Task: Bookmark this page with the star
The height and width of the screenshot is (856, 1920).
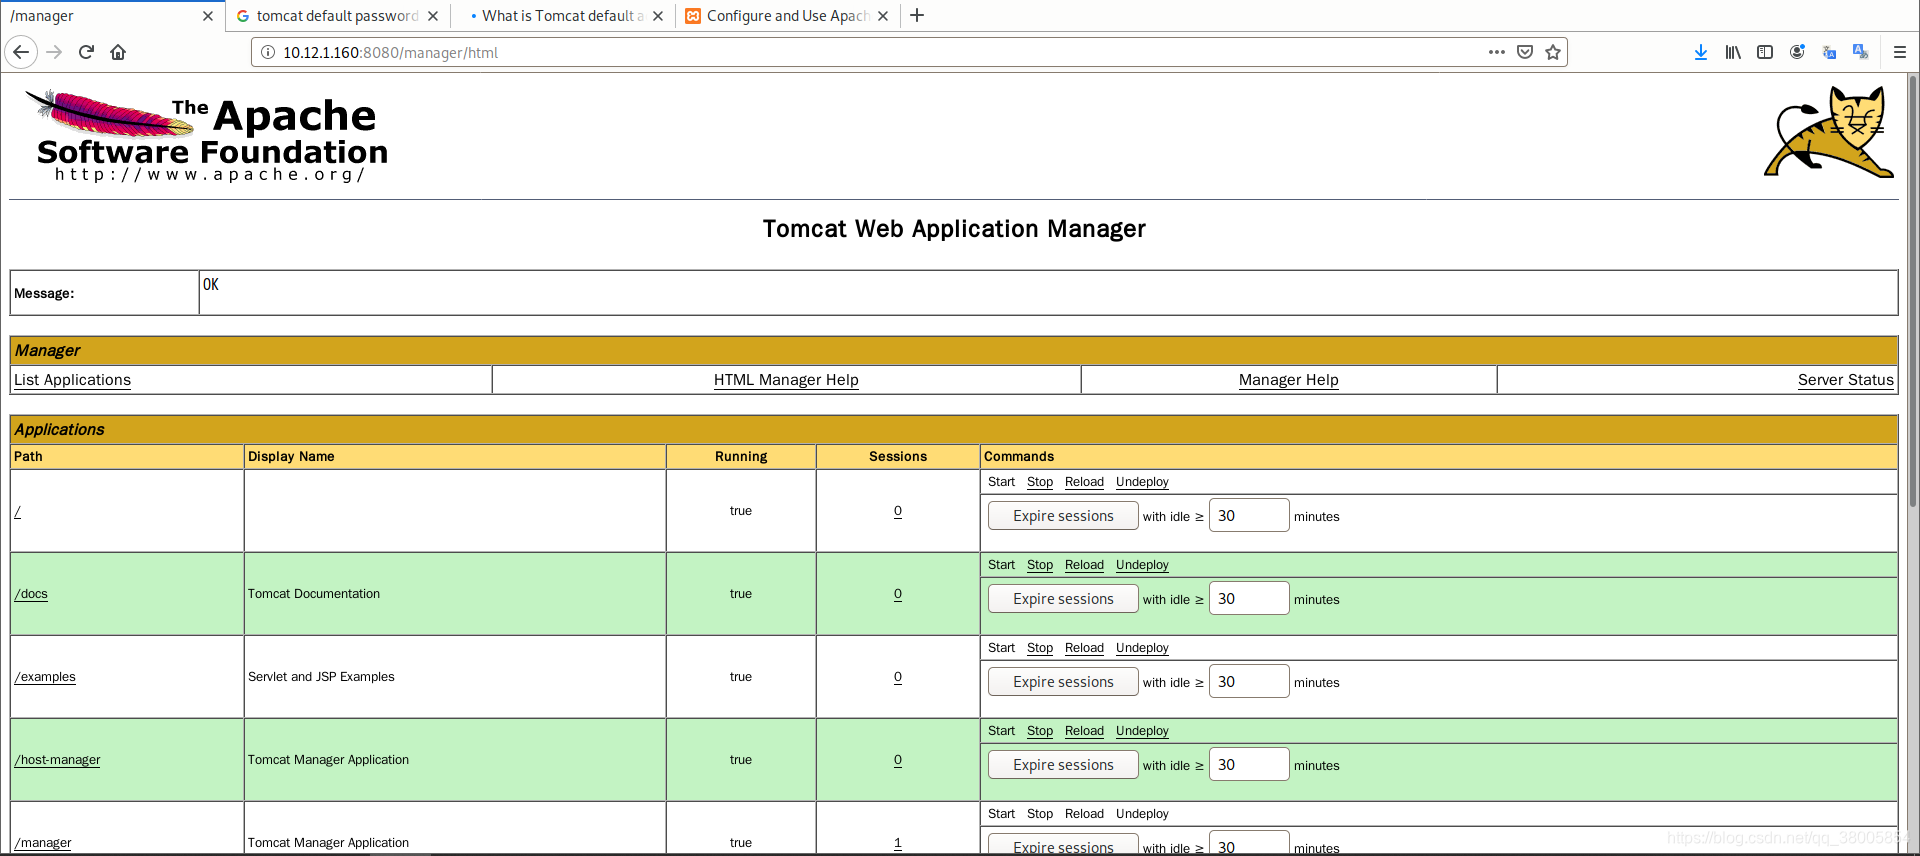Action: point(1553,52)
